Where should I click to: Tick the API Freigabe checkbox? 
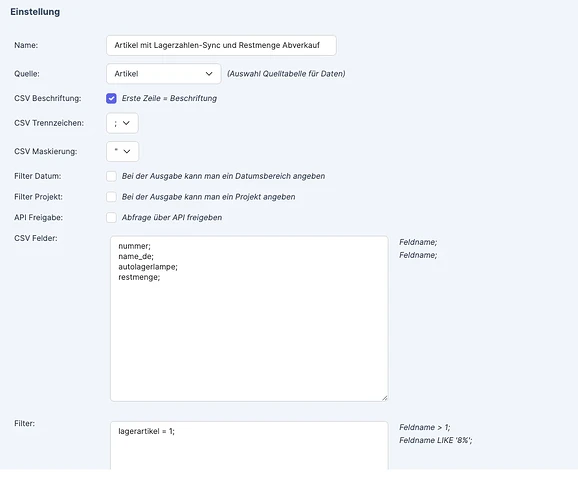click(x=111, y=218)
